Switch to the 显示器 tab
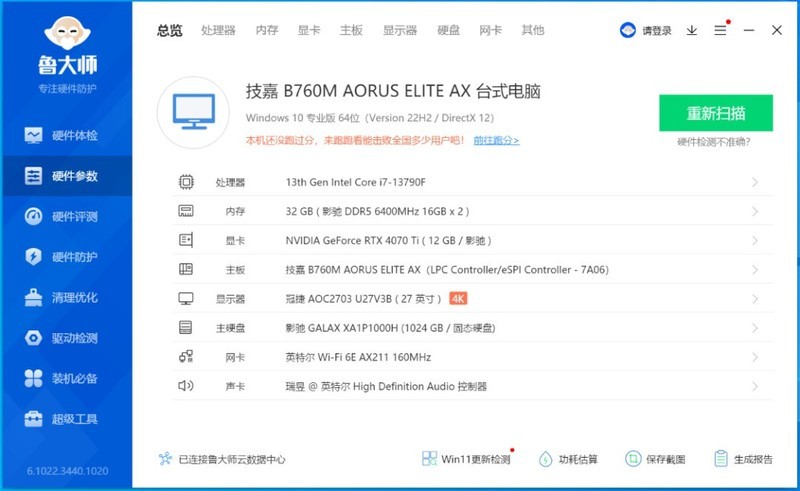The width and height of the screenshot is (800, 491). (400, 31)
